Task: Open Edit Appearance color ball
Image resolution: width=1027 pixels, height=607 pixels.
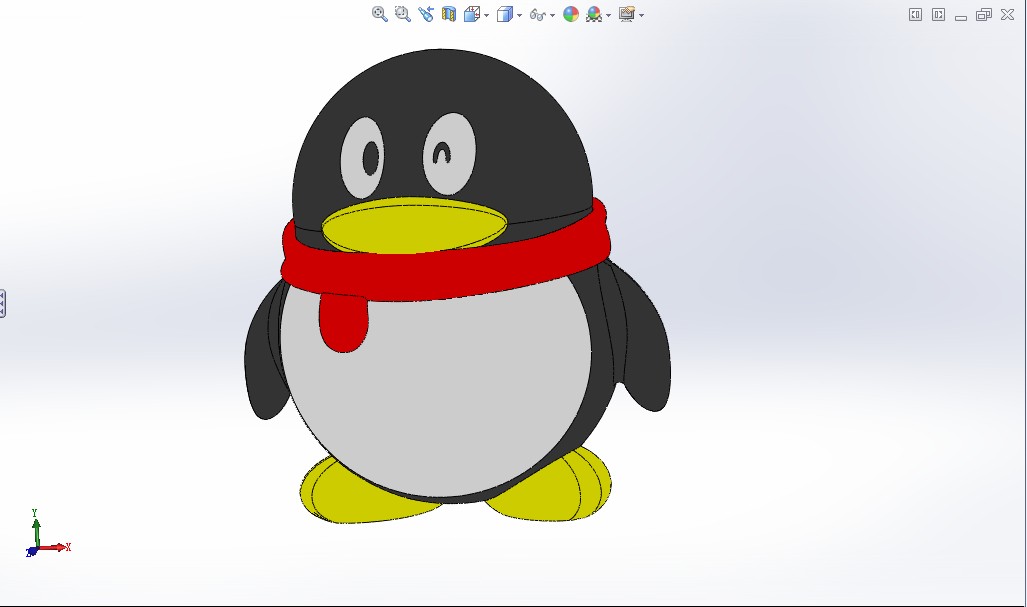Action: coord(571,14)
